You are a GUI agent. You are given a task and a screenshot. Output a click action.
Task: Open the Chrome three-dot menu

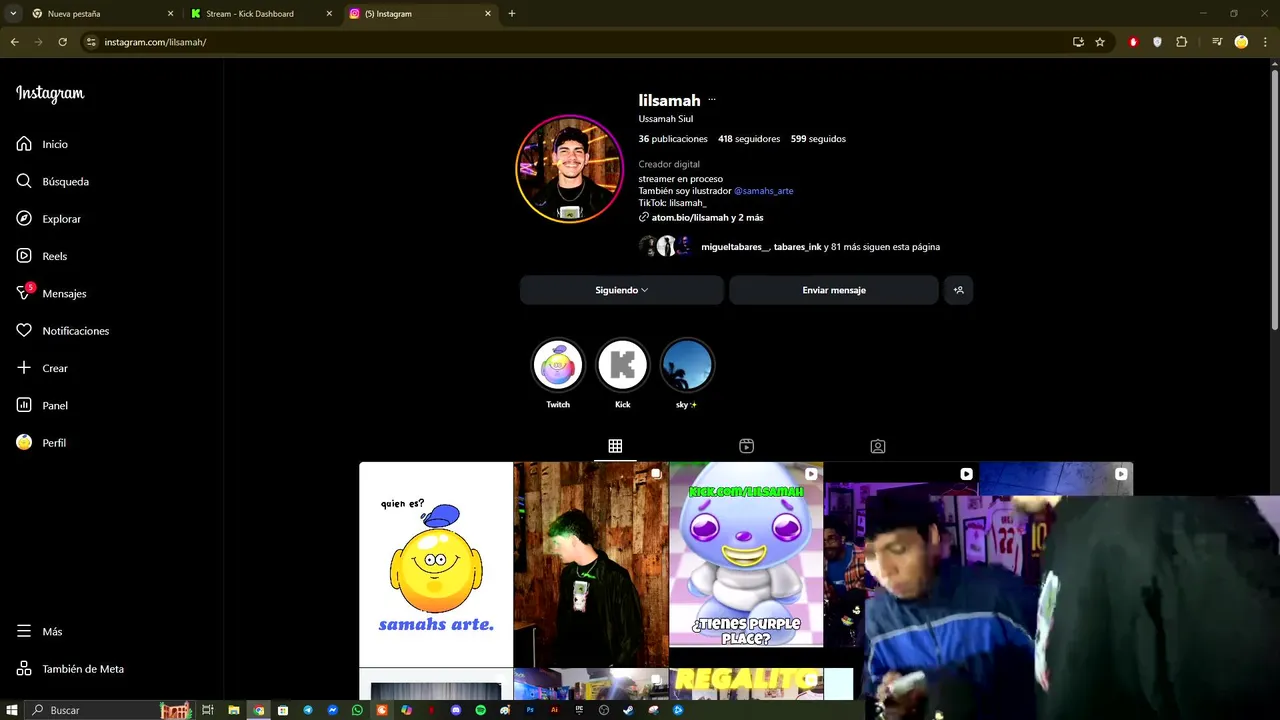[x=1266, y=42]
